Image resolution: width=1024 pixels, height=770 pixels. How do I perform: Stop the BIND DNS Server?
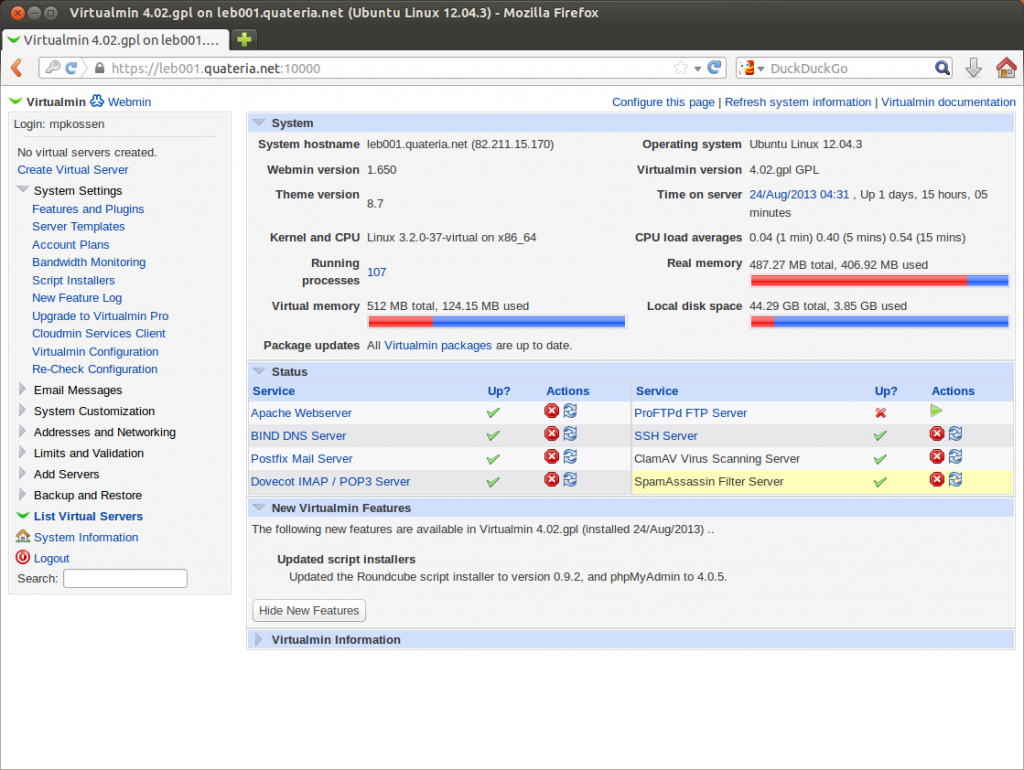(551, 433)
